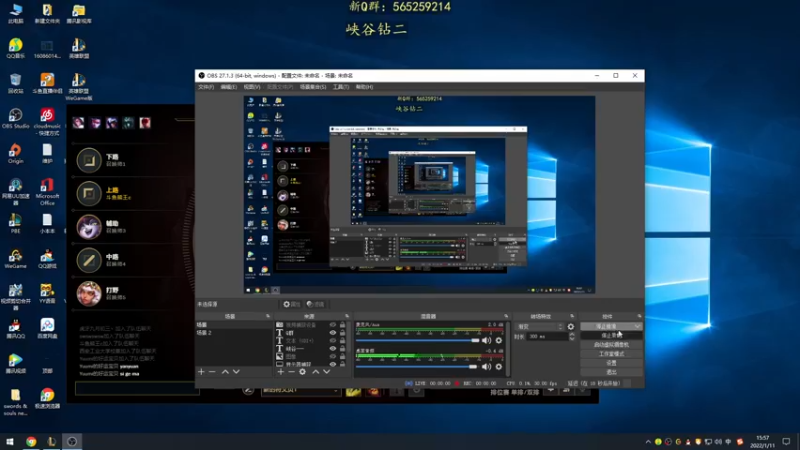Screen dimensions: 800x450
Task: Open 回收站 recycle bin icon
Action: [15, 84]
